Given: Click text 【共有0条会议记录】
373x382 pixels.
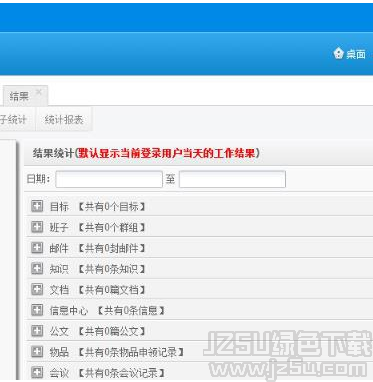Looking at the screenshot, I should 121,373.
